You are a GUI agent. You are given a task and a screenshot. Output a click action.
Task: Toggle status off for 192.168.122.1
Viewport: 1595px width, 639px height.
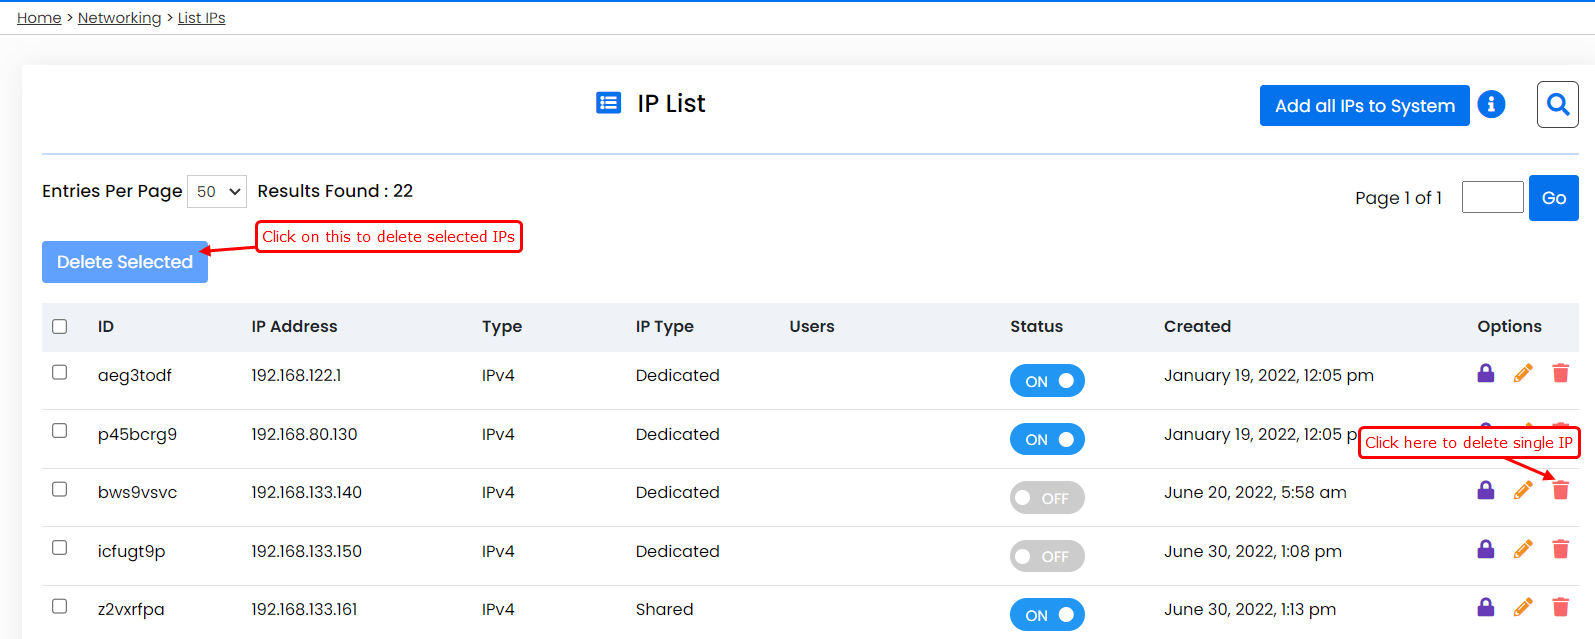(x=1047, y=381)
